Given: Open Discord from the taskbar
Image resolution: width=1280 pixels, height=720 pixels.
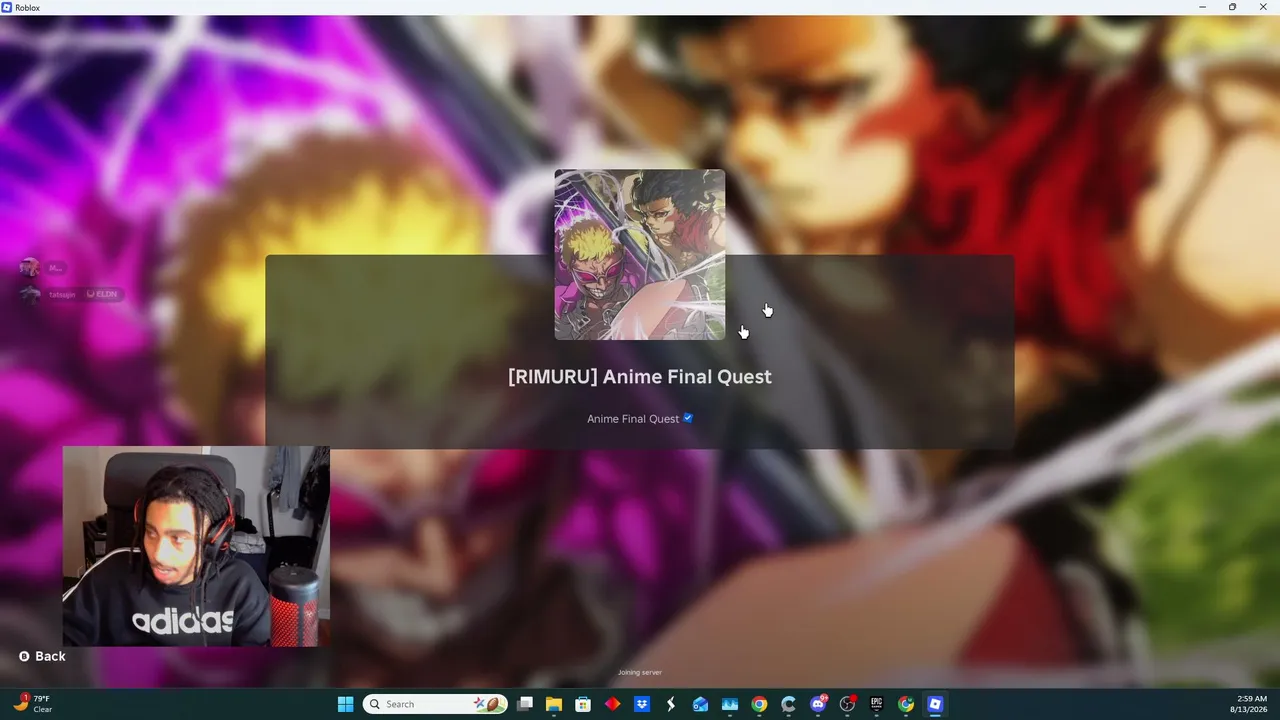Looking at the screenshot, I should (818, 704).
